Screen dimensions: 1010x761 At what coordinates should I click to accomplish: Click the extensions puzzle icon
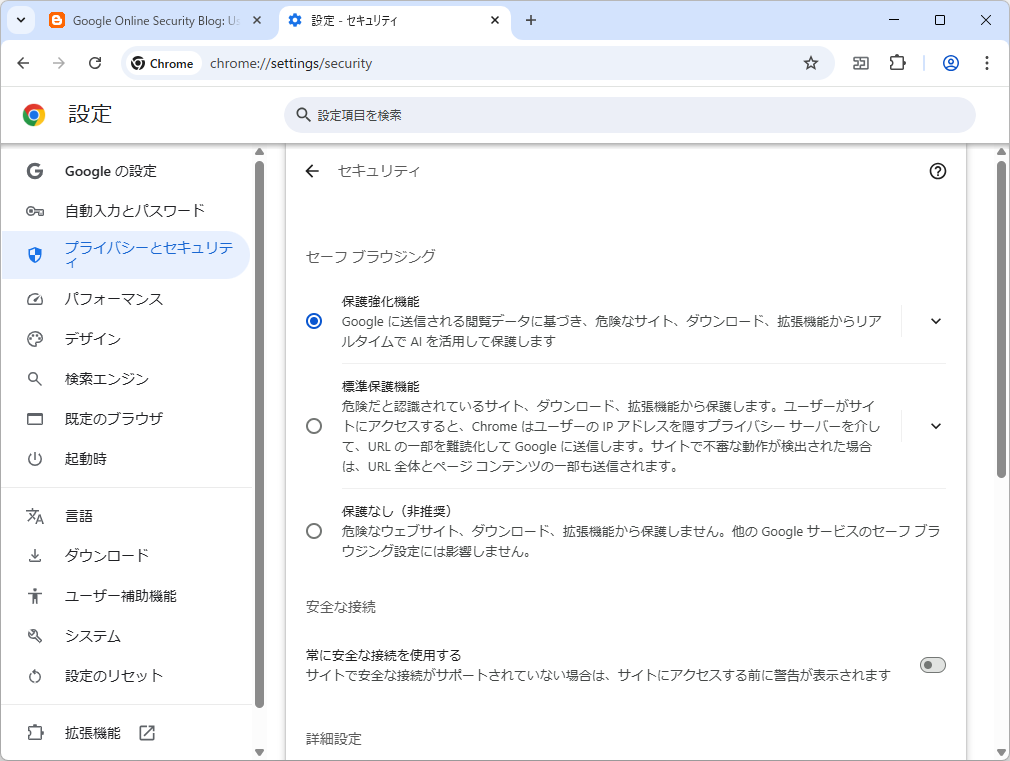[x=897, y=62]
